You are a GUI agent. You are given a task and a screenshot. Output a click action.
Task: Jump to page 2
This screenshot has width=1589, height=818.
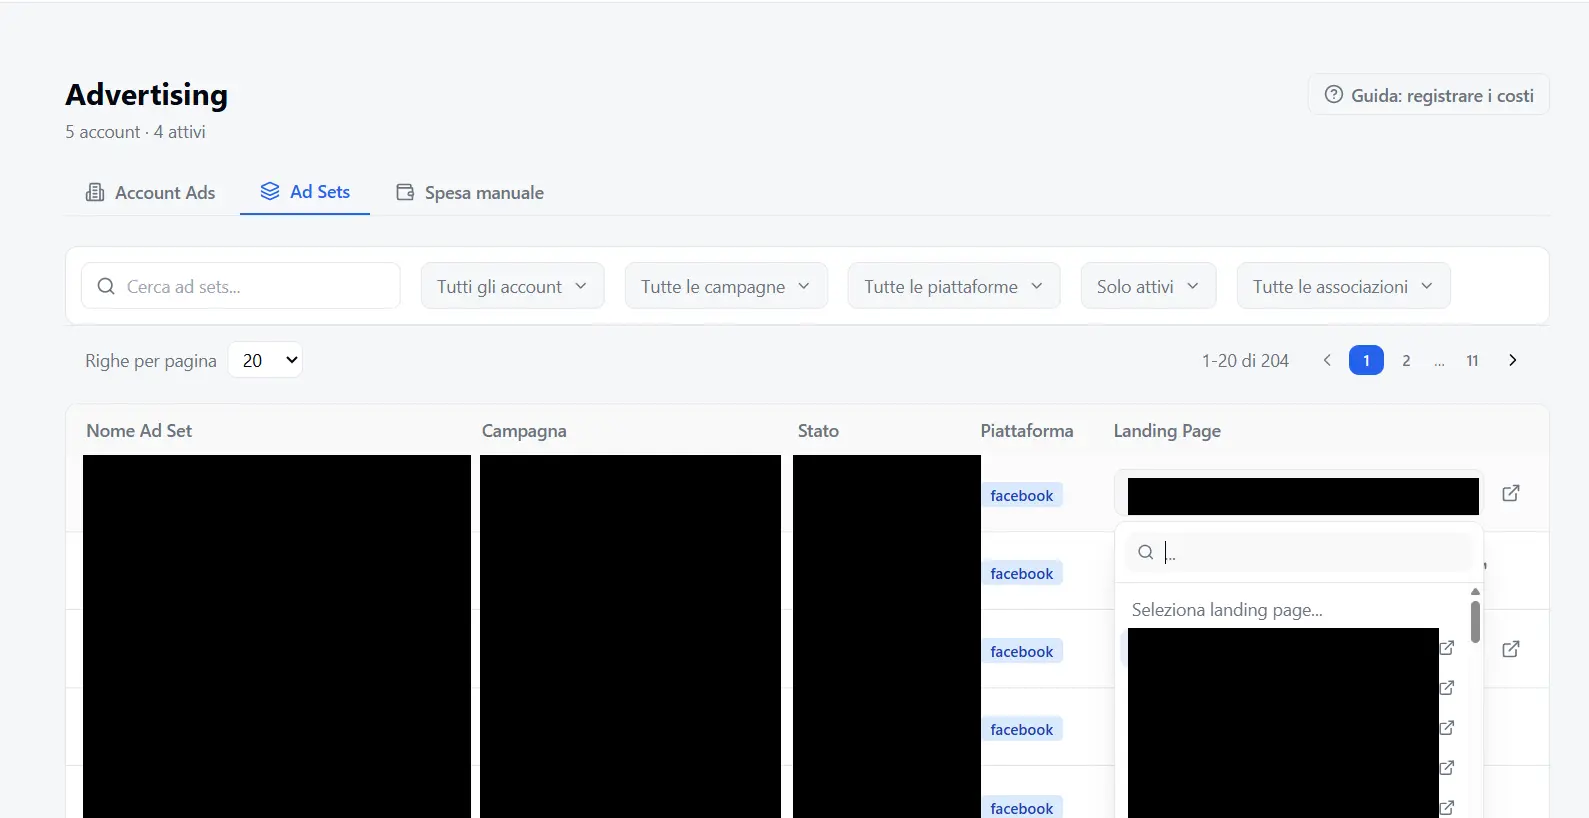click(1406, 360)
